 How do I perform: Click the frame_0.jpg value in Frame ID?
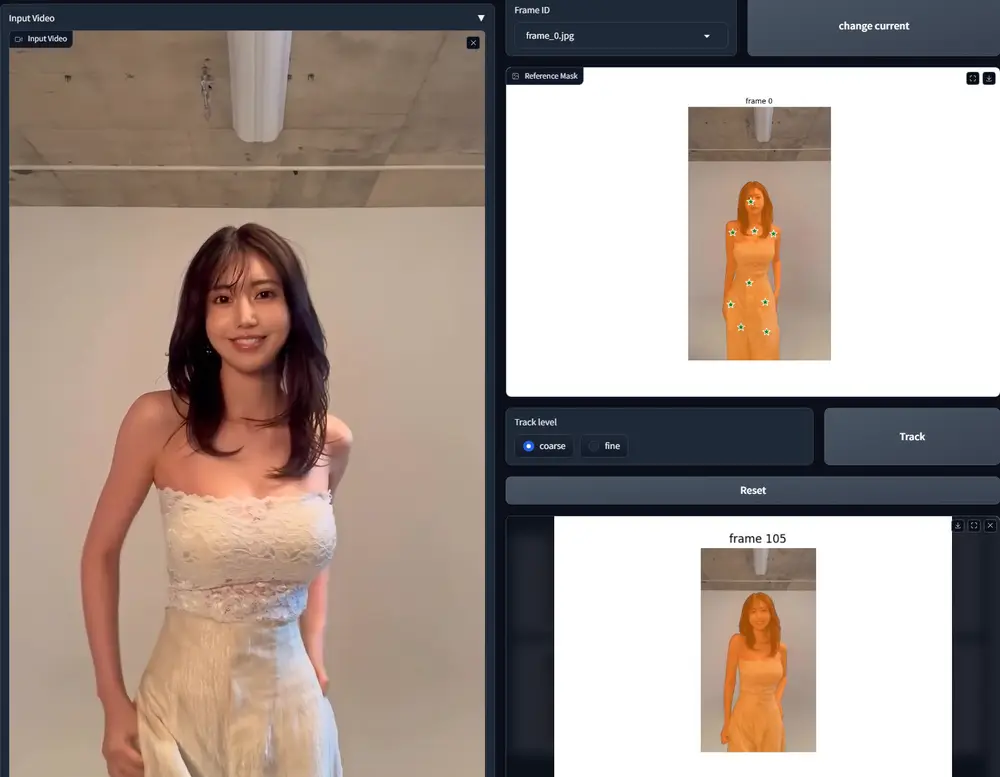550,36
